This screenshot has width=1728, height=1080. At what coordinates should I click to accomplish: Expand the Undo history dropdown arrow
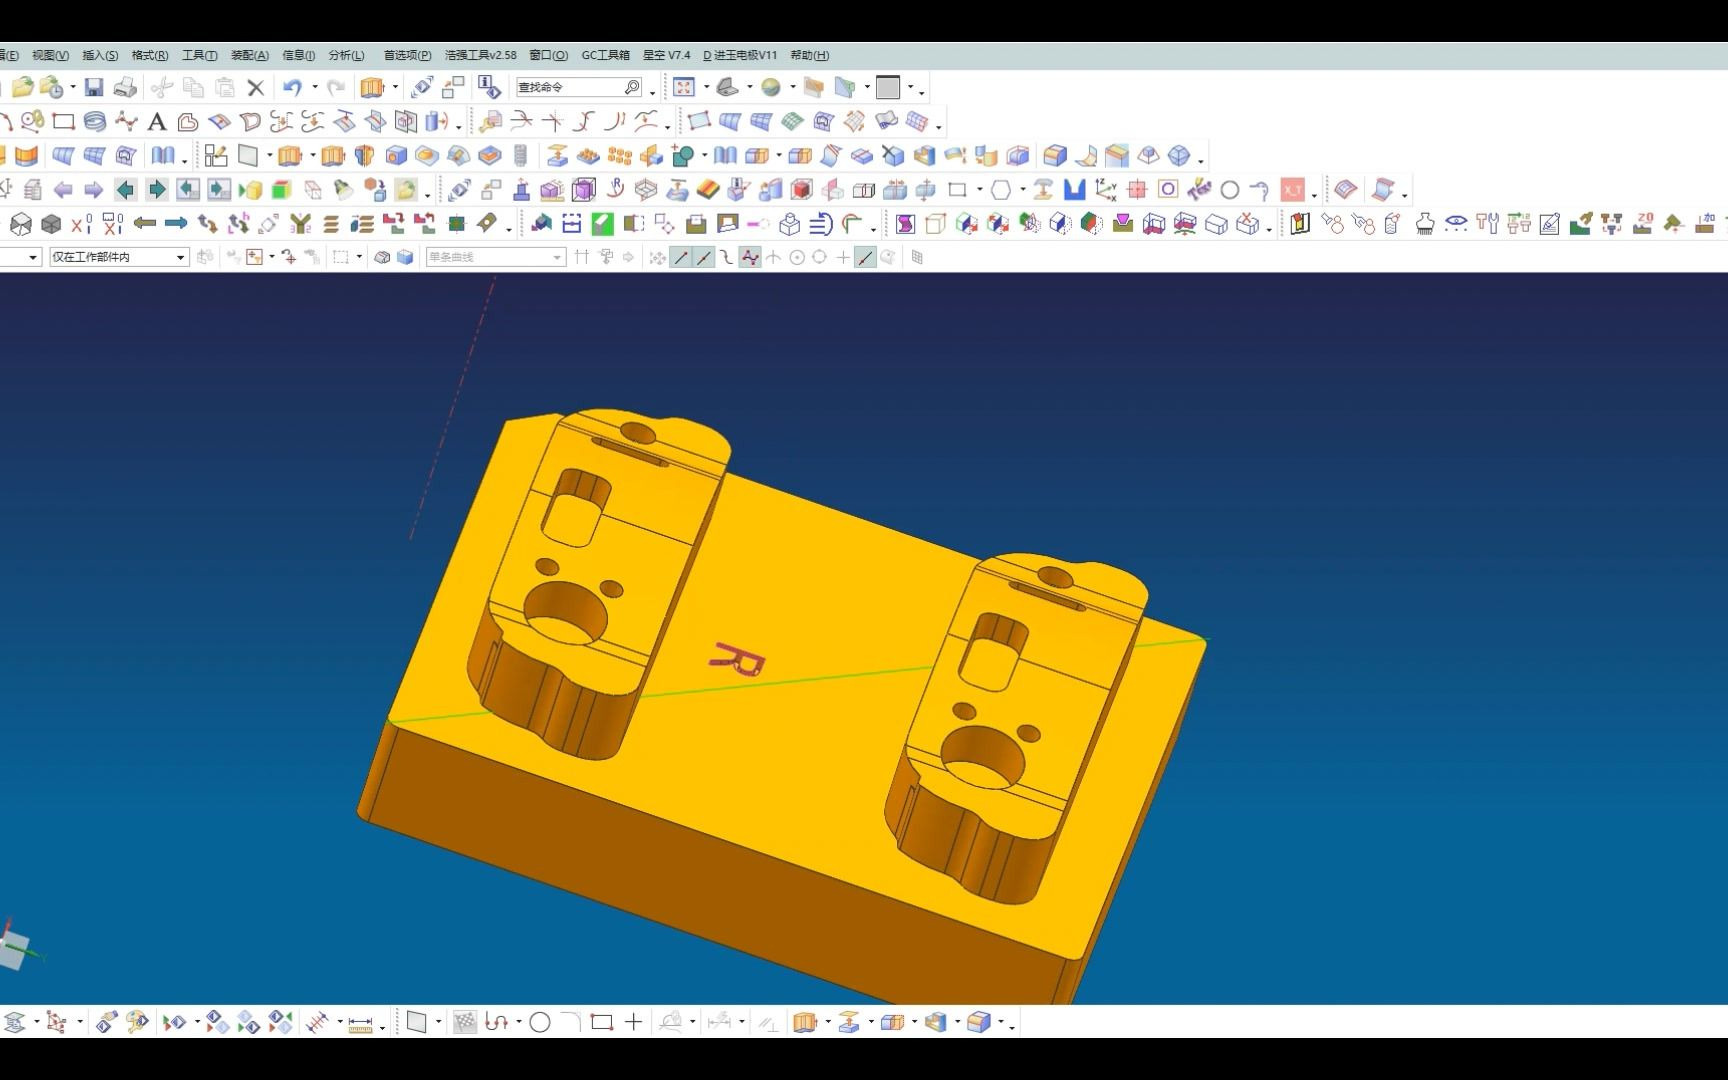click(x=314, y=87)
